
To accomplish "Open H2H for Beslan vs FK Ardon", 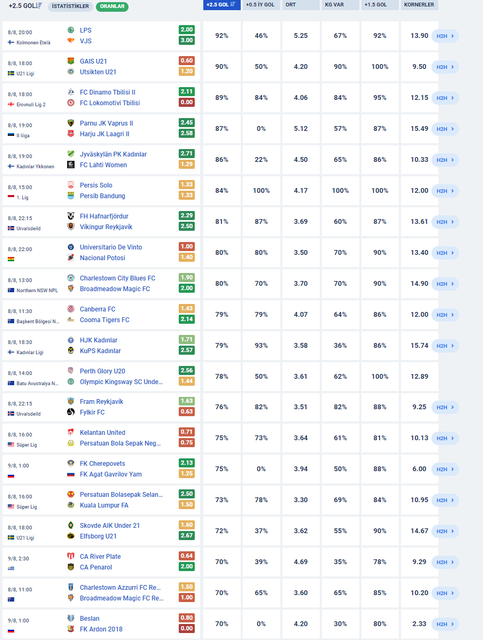I will pos(445,624).
